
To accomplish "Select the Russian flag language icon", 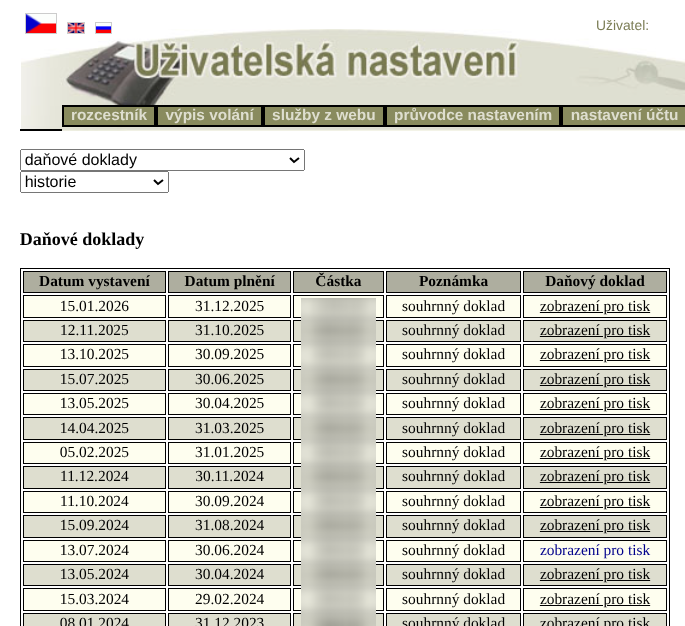I will point(103,28).
